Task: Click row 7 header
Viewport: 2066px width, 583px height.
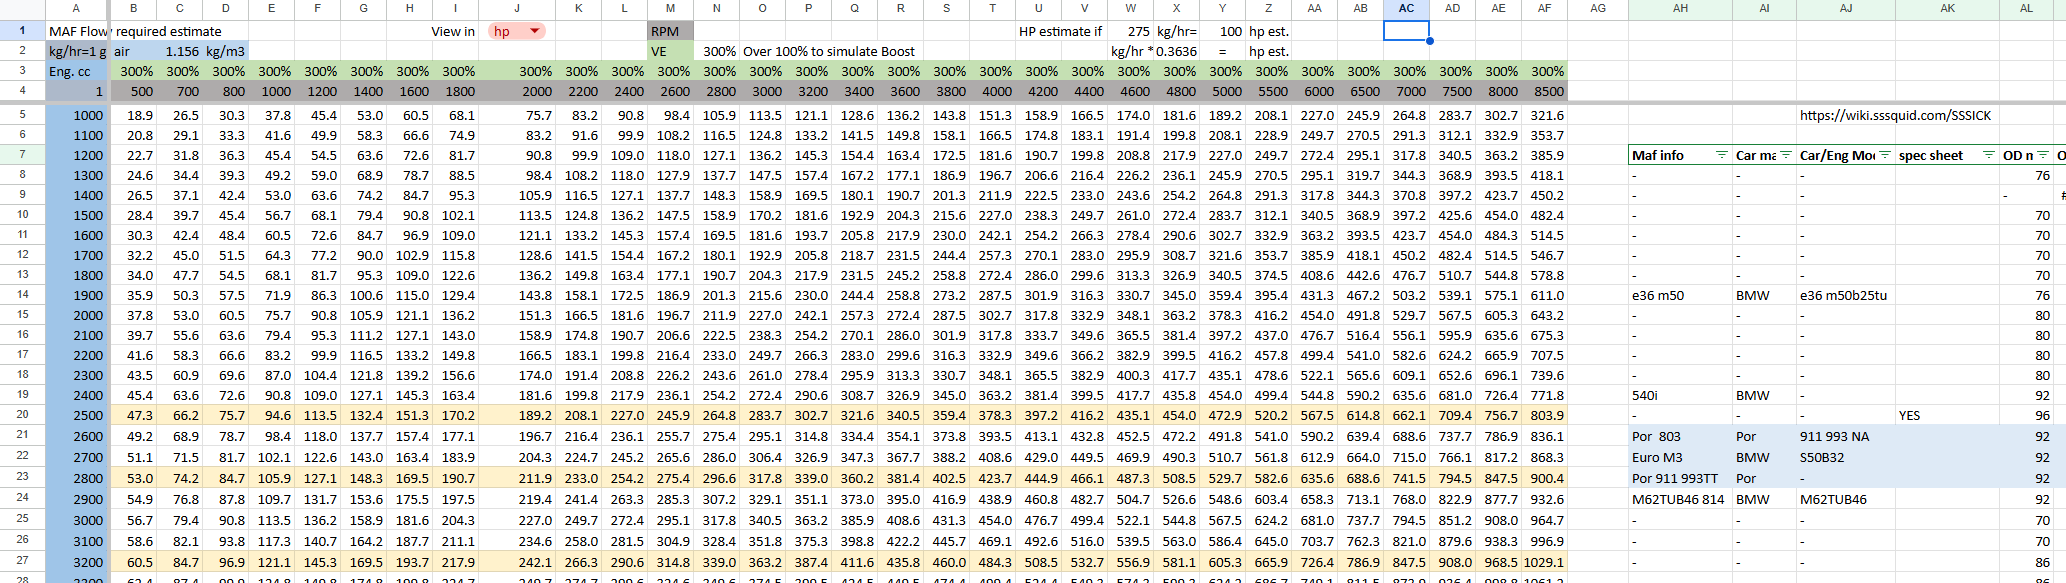Action: [22, 155]
